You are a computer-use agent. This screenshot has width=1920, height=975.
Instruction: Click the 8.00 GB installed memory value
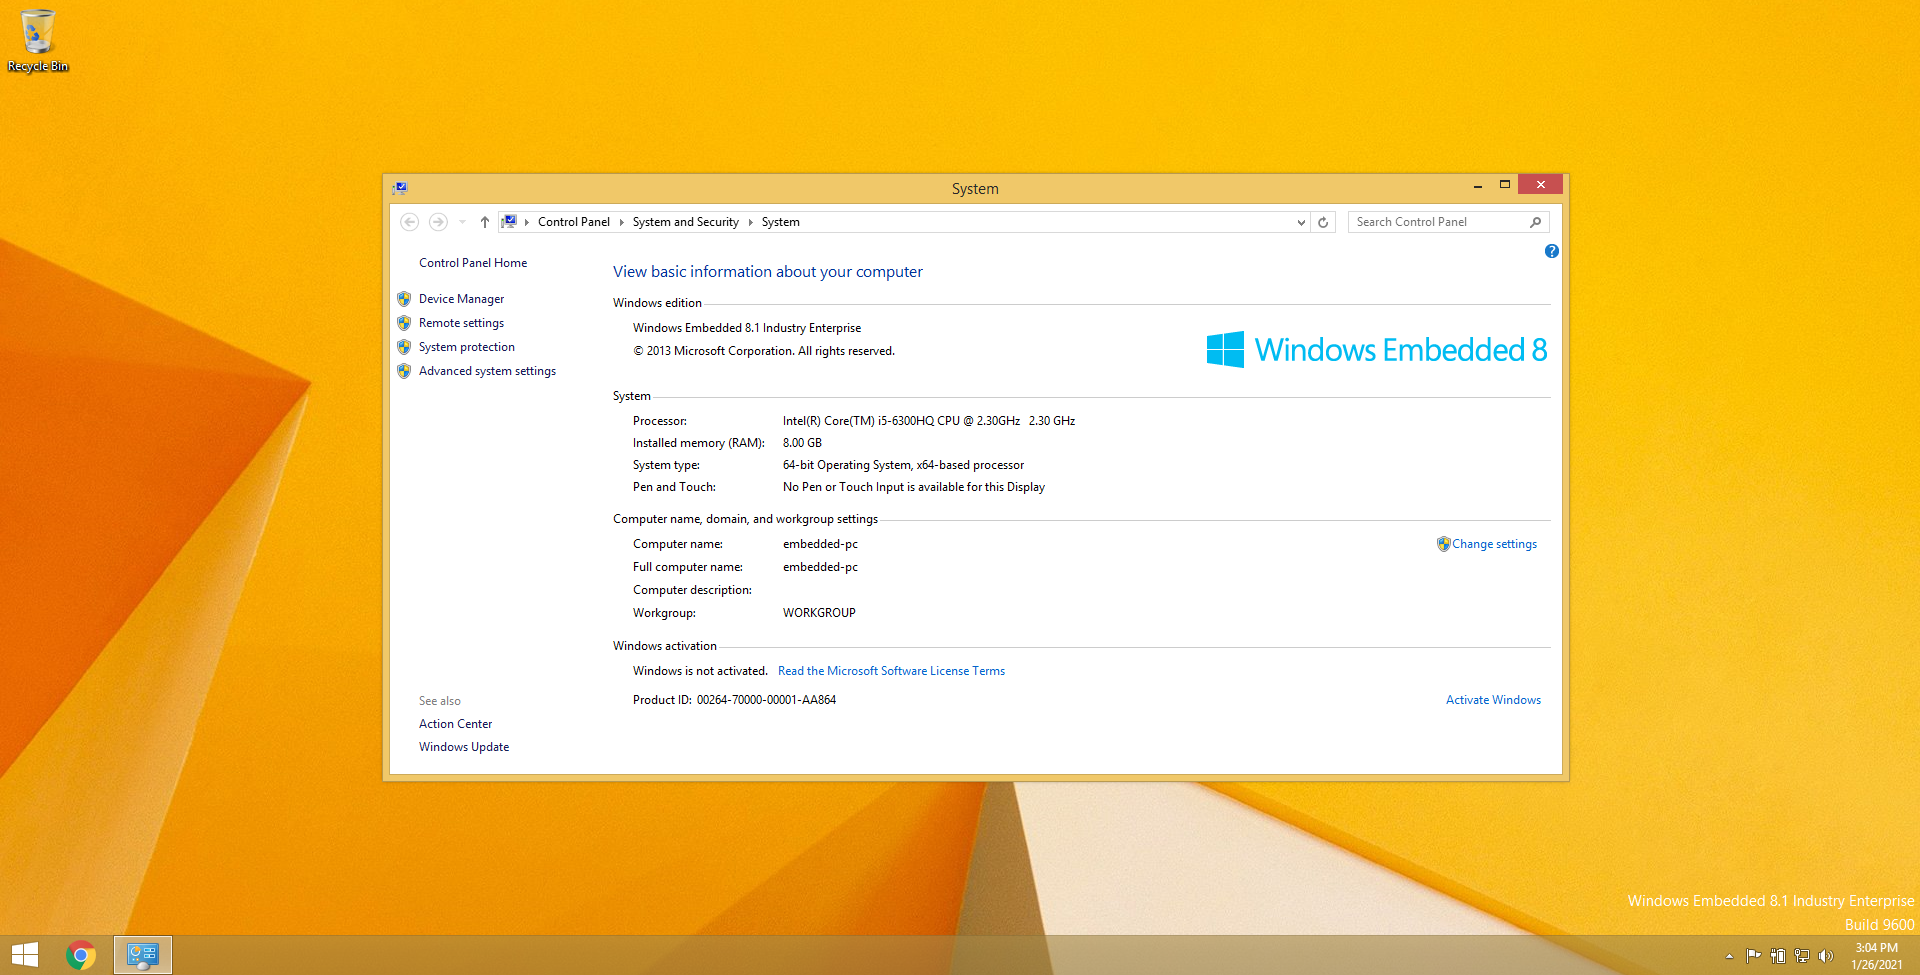pos(802,443)
